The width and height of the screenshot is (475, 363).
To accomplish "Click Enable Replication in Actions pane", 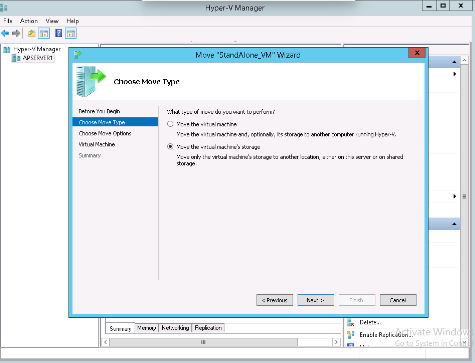I will point(385,335).
